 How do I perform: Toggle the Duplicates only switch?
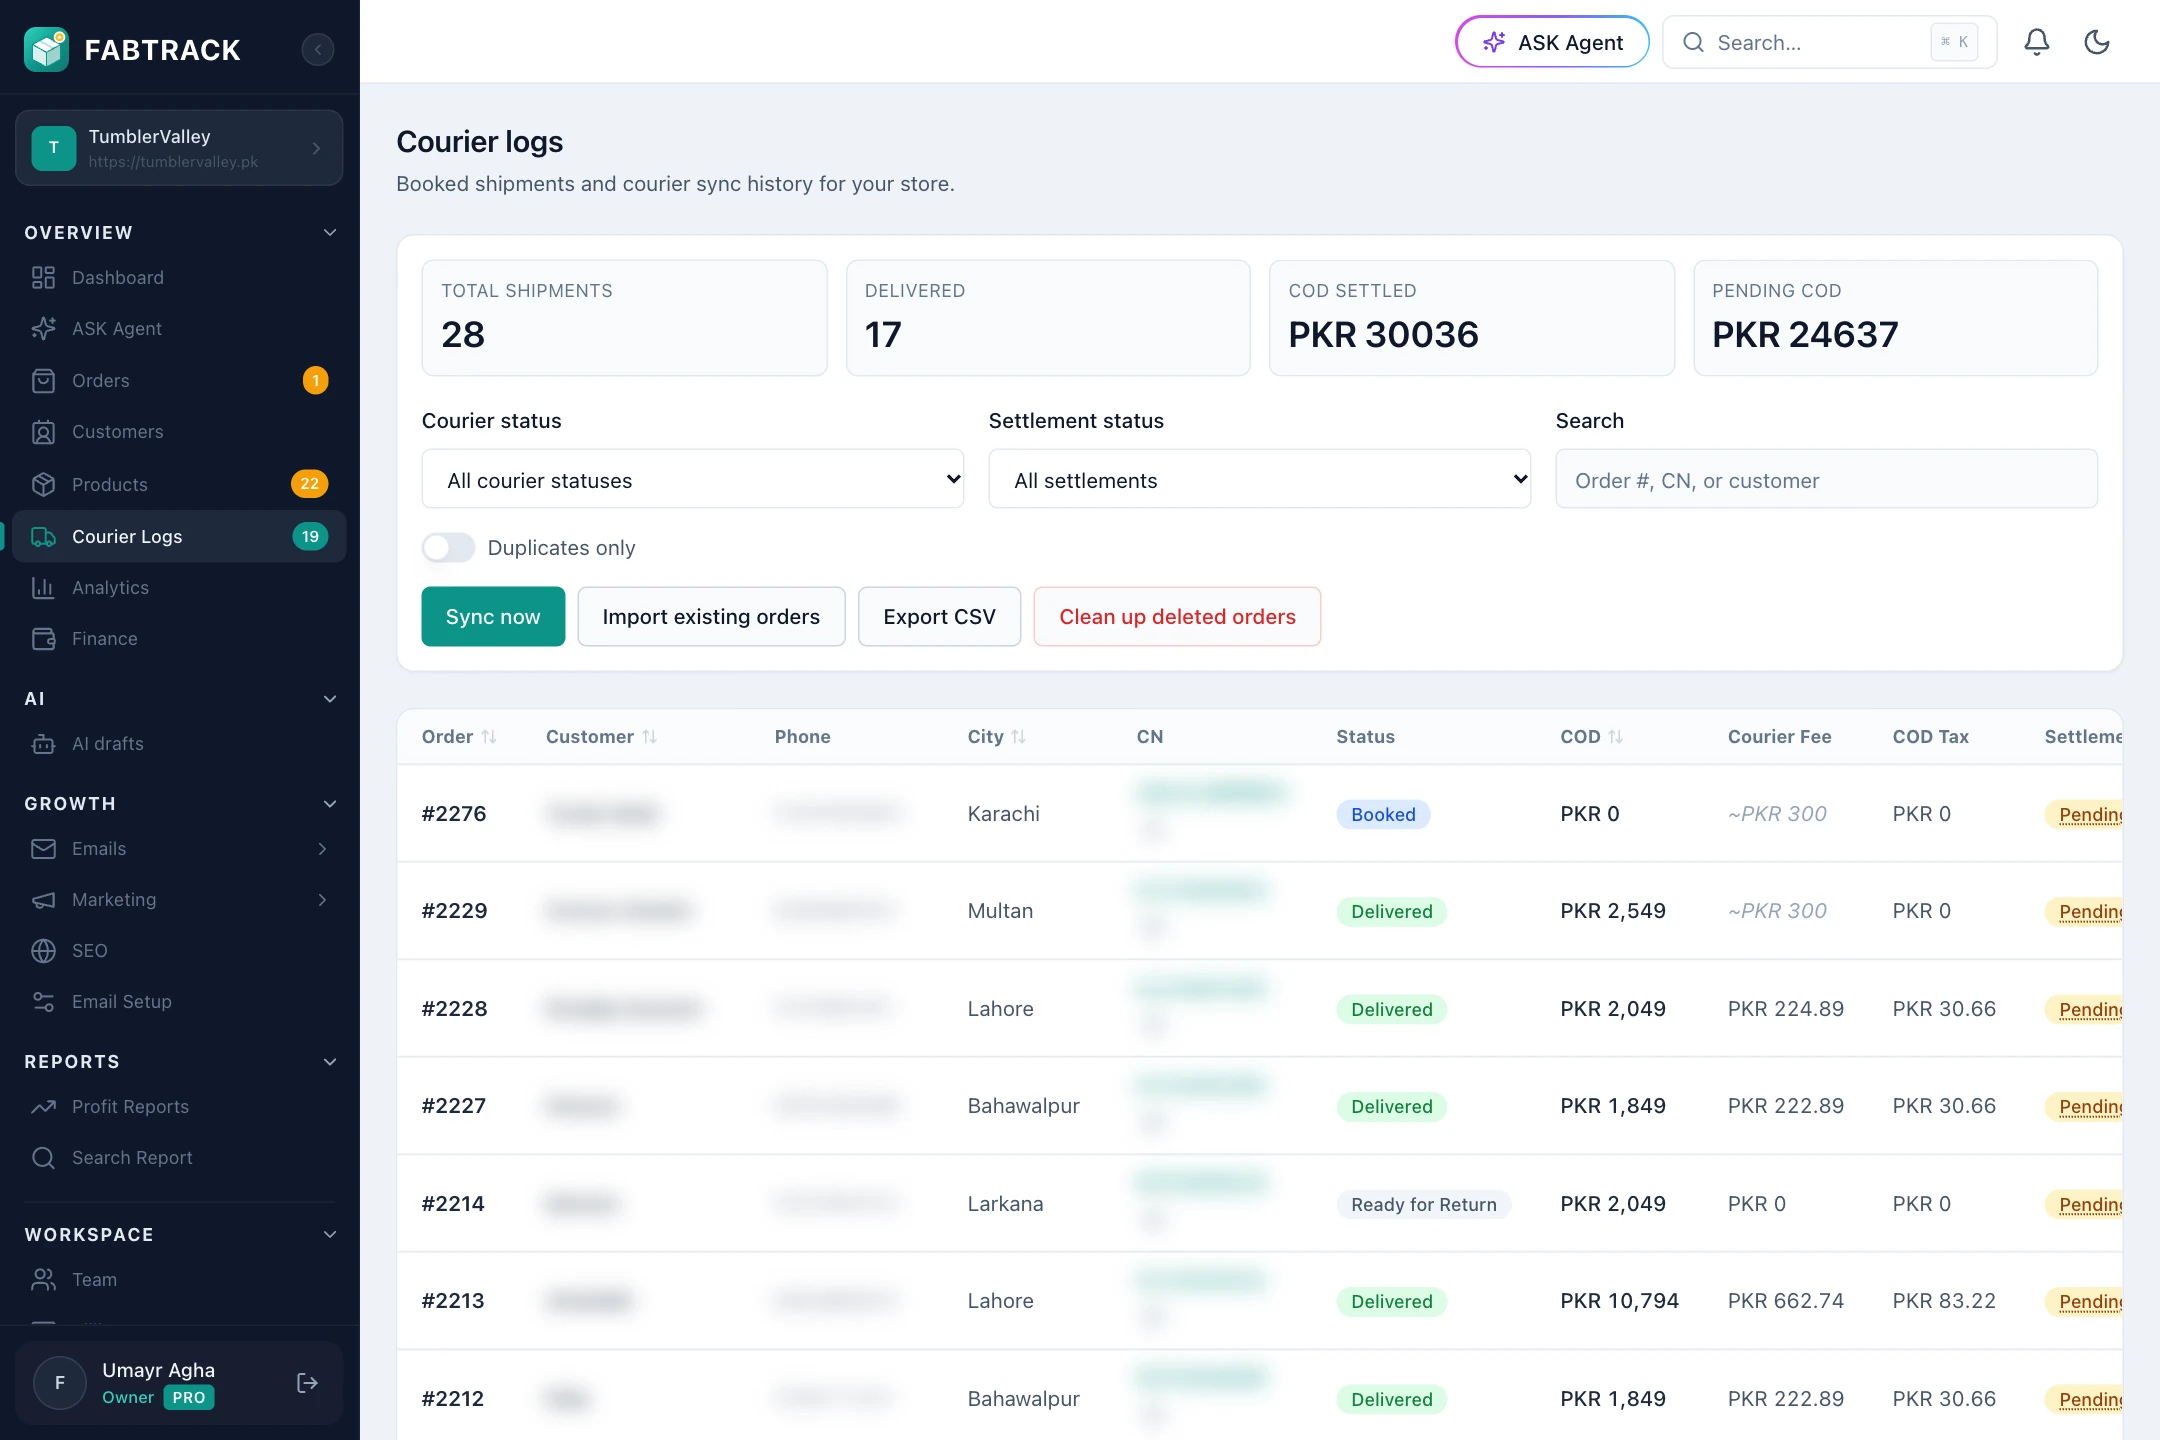[448, 548]
